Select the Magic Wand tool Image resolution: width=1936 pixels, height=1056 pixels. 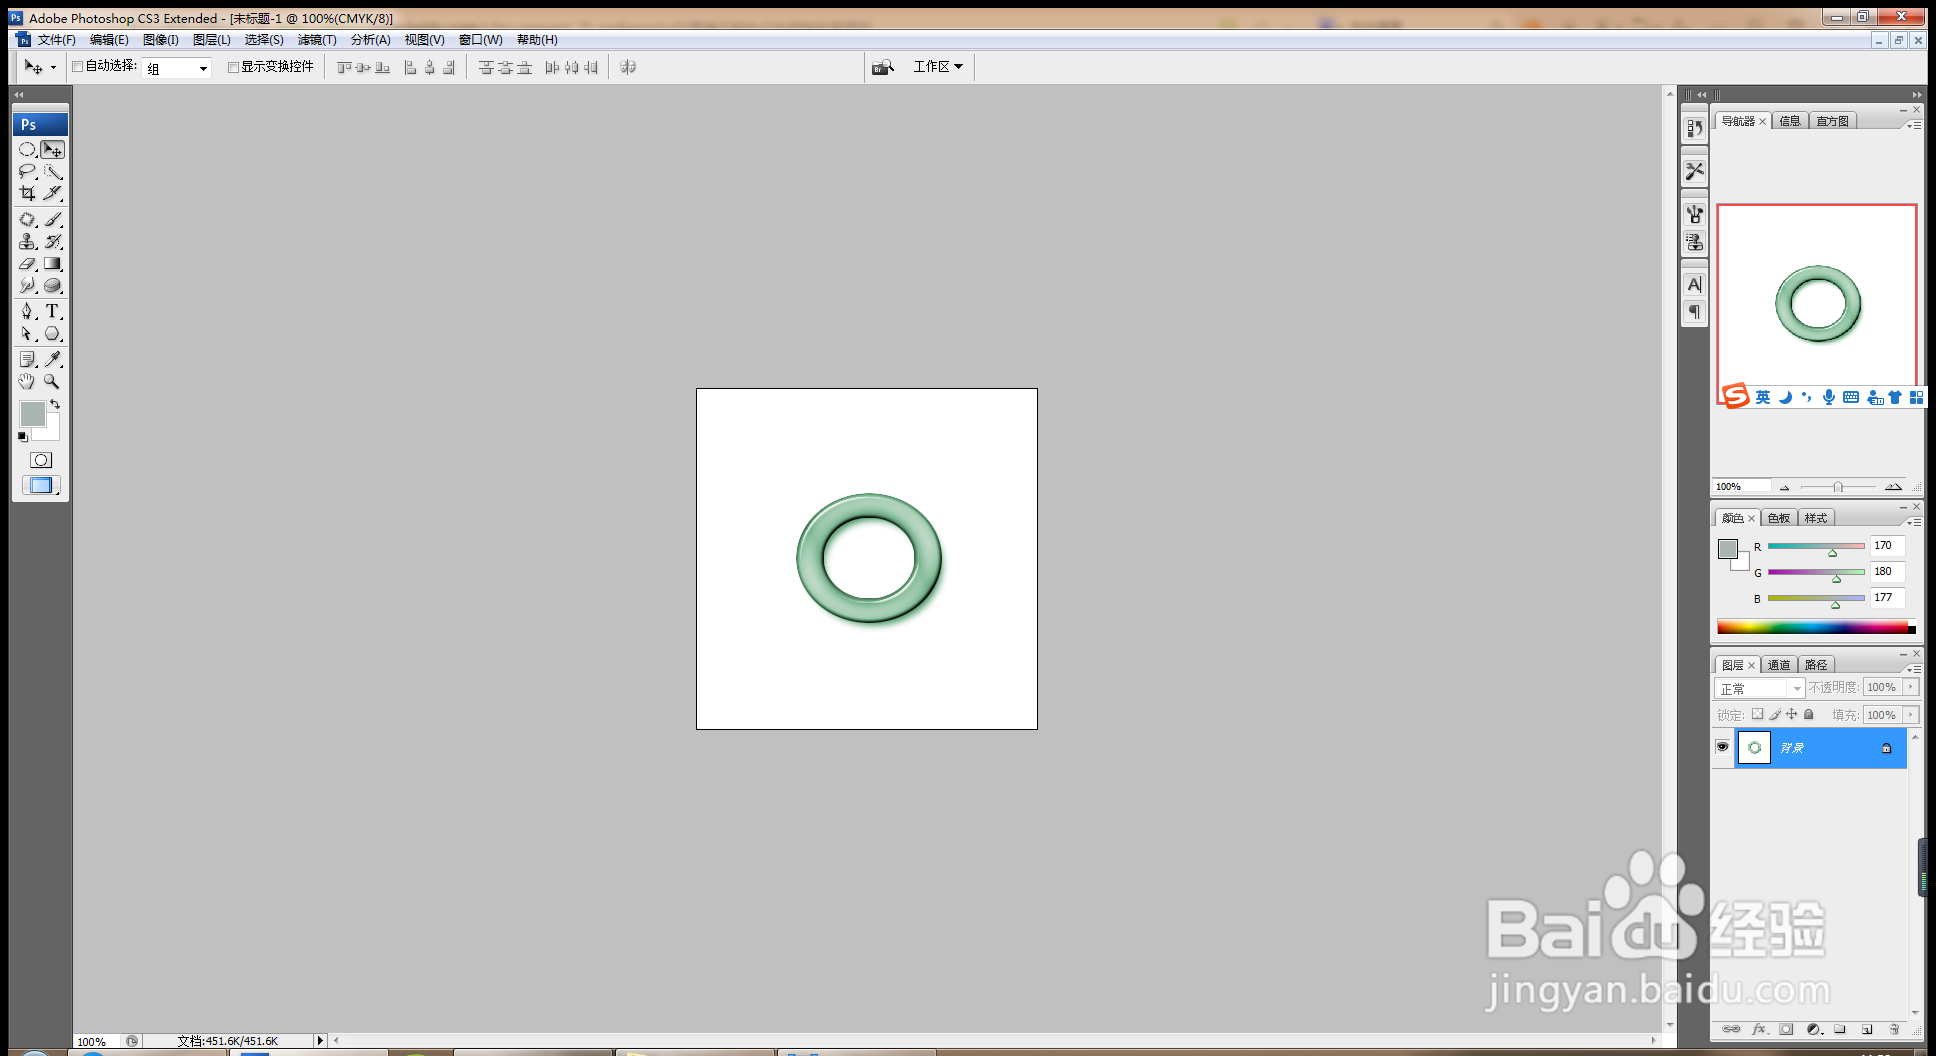pos(53,172)
